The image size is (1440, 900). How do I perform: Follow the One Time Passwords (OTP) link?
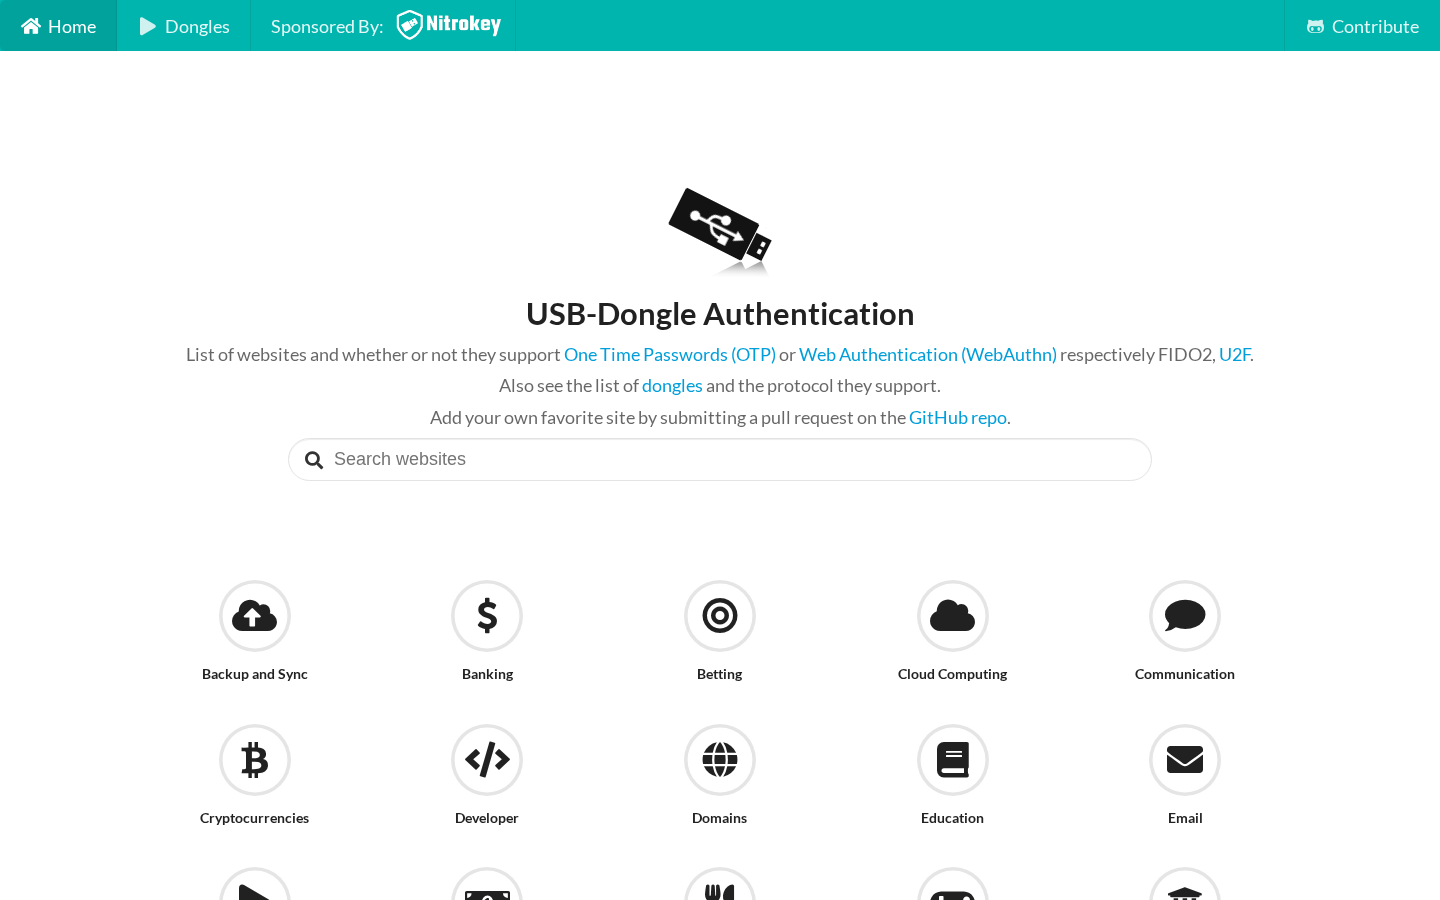[670, 355]
